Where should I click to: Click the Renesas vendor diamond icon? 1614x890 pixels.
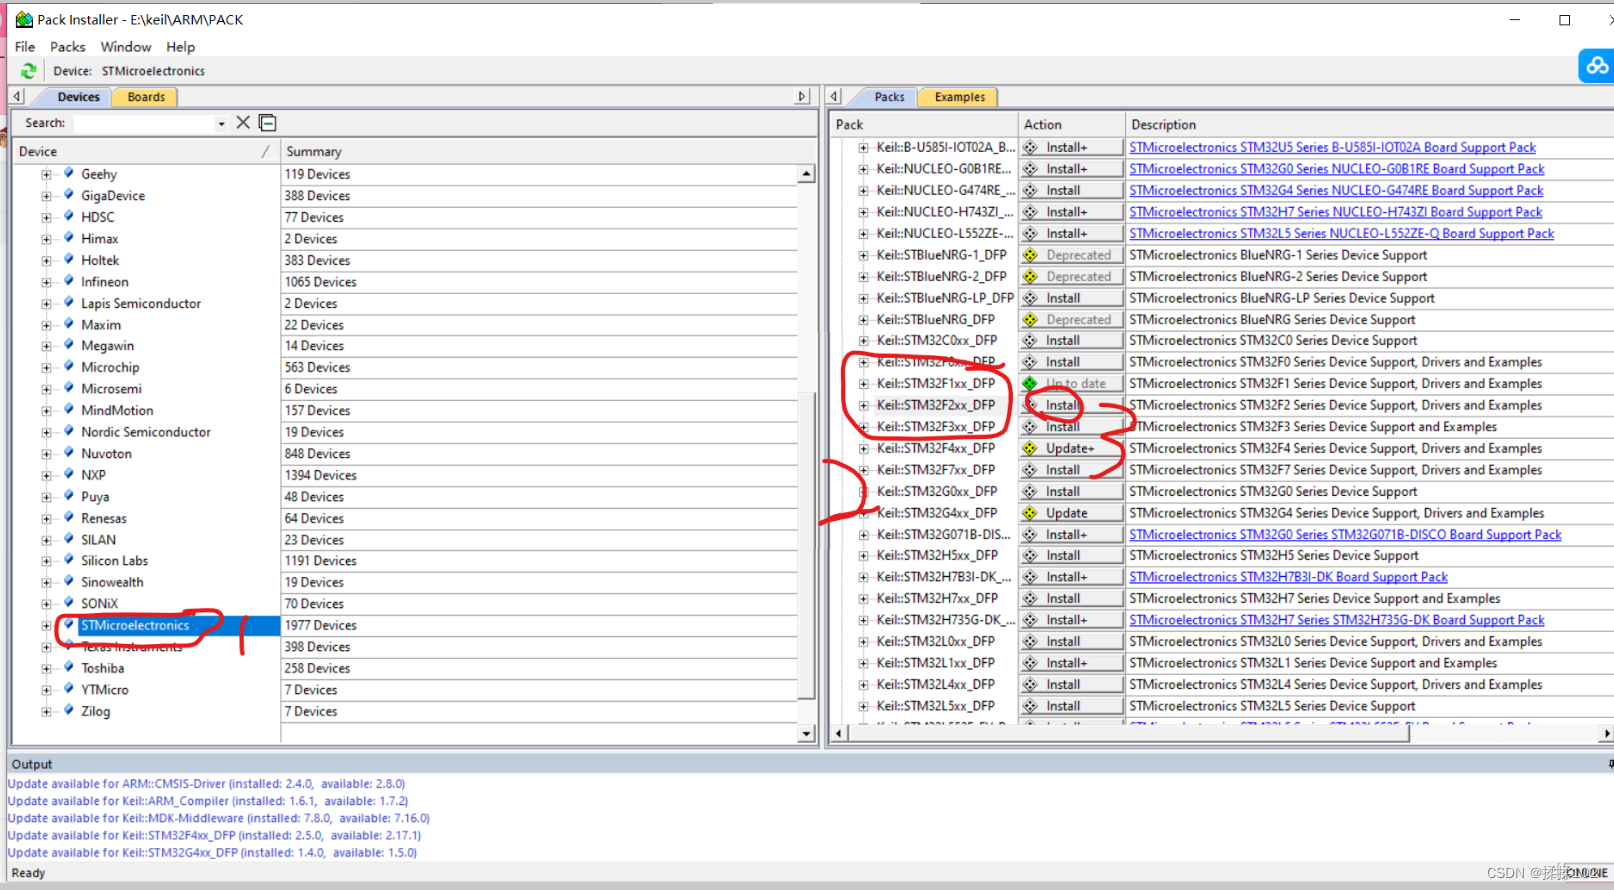pos(69,517)
